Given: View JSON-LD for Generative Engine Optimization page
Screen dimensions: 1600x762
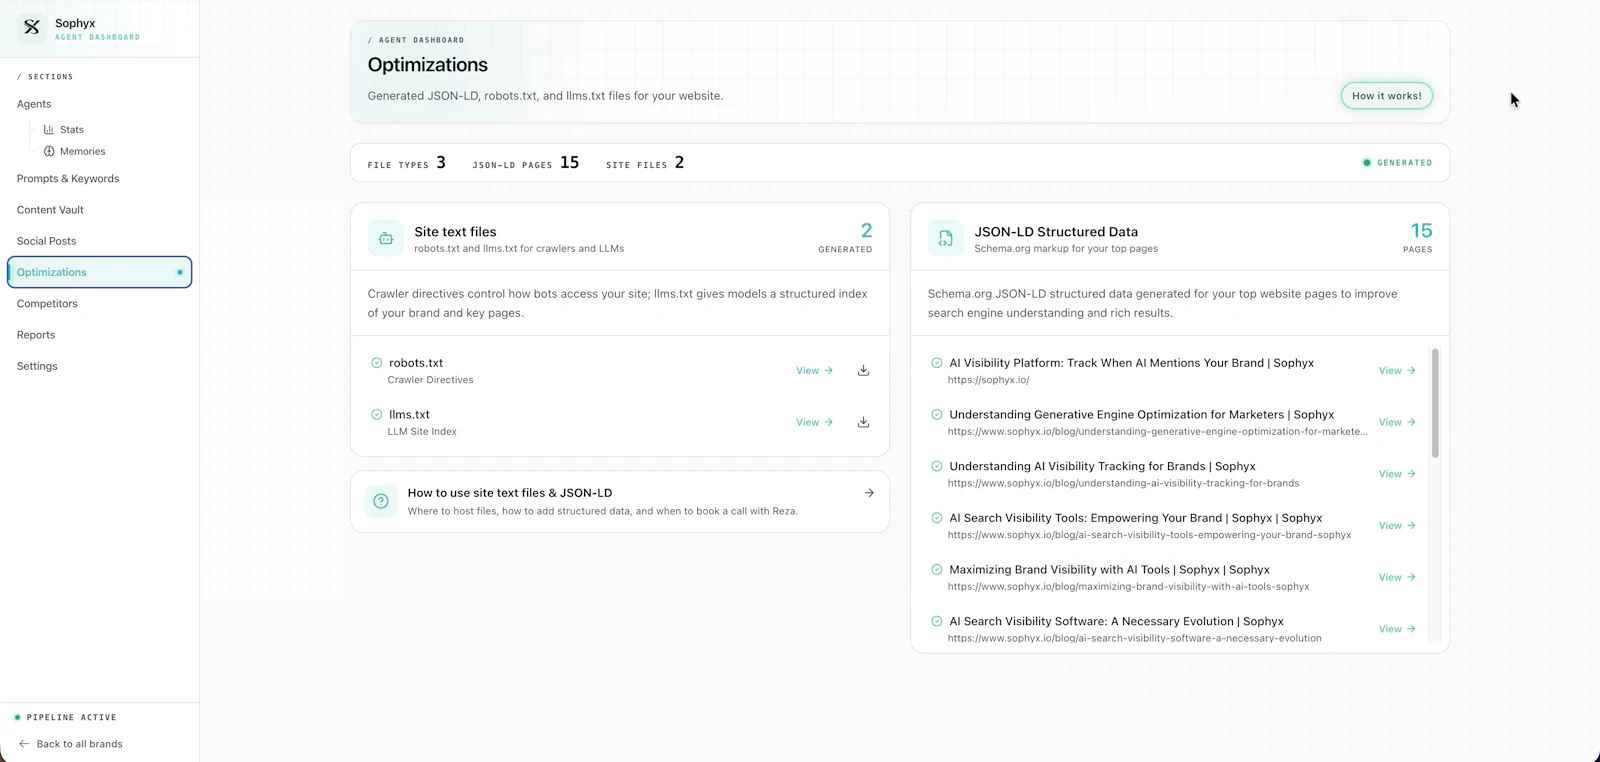Looking at the screenshot, I should click(1397, 422).
